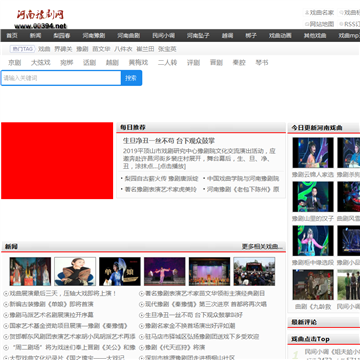The image size is (360, 360).
Task: Open the 其他戏曲 nav item
Action: click(315, 35)
